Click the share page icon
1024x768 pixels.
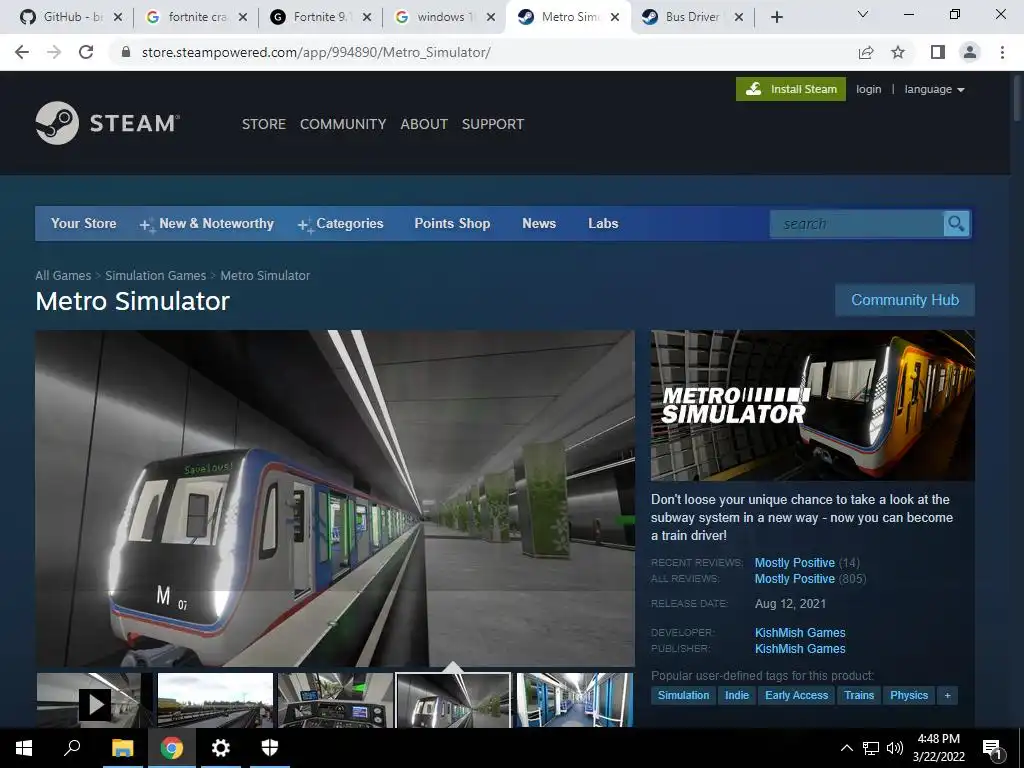[866, 52]
